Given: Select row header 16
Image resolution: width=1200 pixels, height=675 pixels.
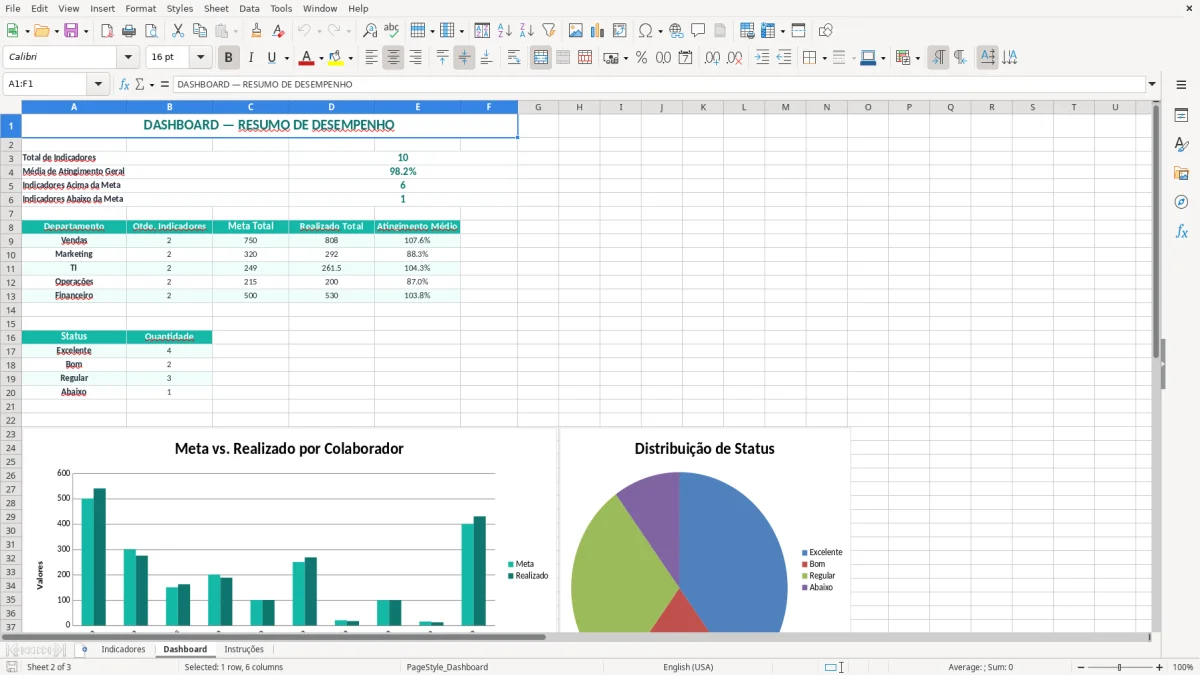Looking at the screenshot, I should (11, 337).
